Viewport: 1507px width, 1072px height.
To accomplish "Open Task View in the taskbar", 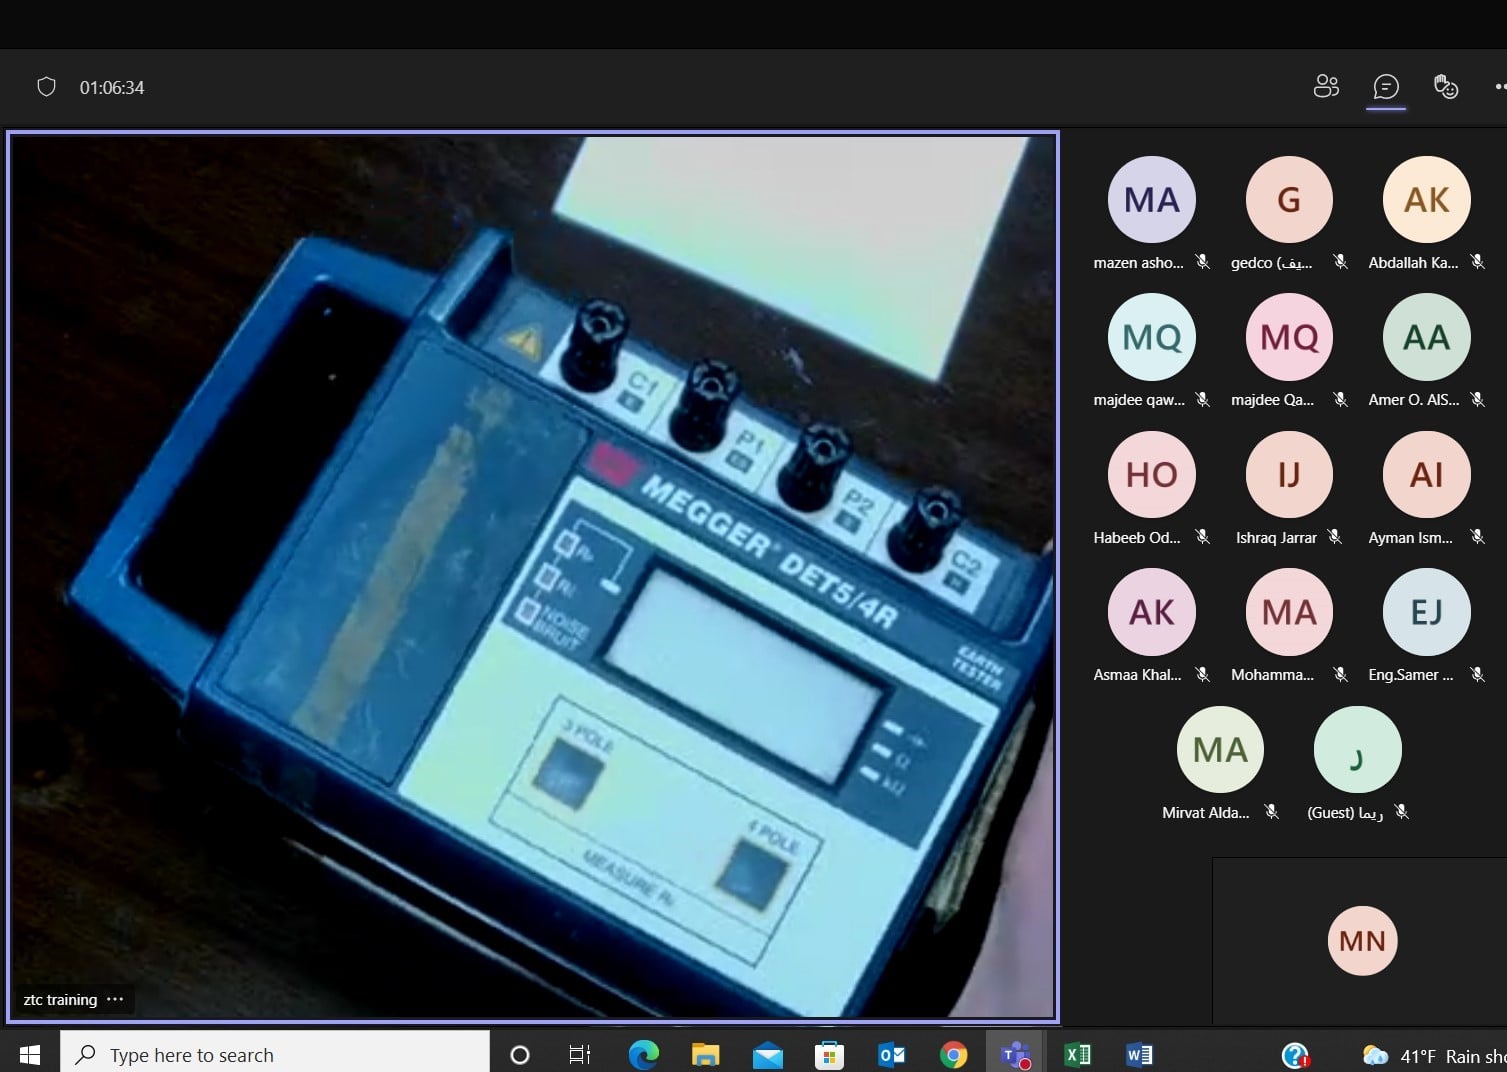I will pos(580,1054).
